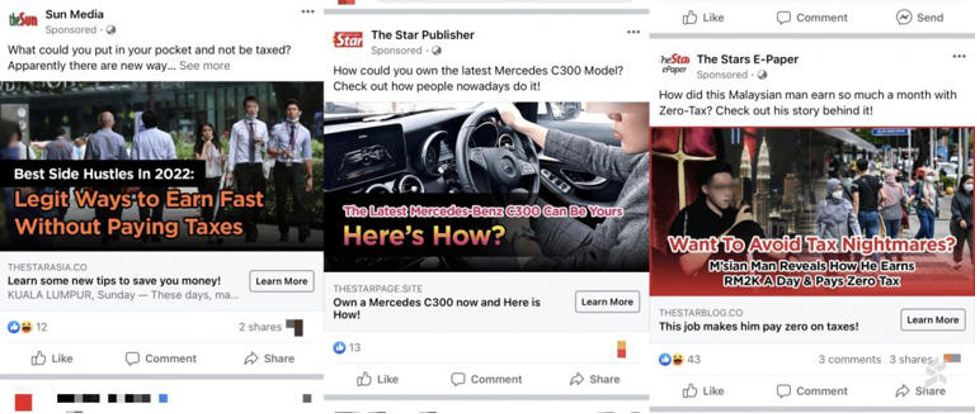Open options menu on Sun Media post
The height and width of the screenshot is (414, 977).
pyautogui.click(x=308, y=11)
